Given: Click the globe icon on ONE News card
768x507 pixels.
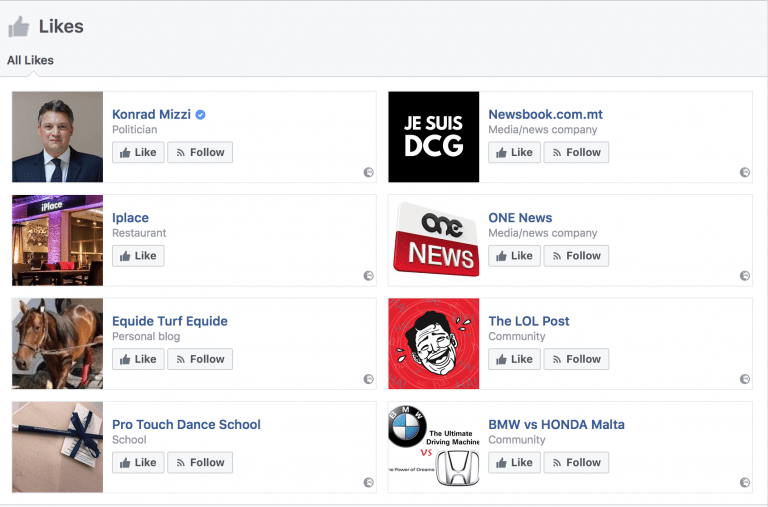Looking at the screenshot, I should (x=744, y=276).
